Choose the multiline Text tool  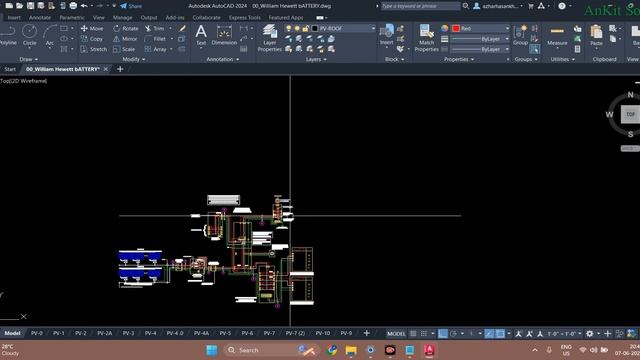(201, 35)
